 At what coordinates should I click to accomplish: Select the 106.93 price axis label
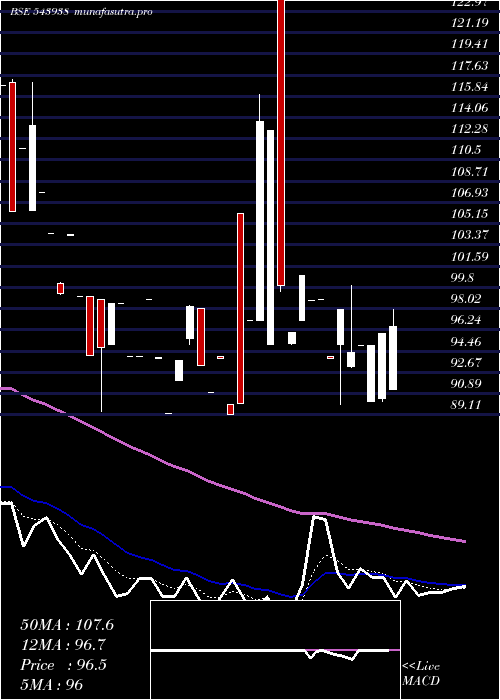tap(469, 192)
